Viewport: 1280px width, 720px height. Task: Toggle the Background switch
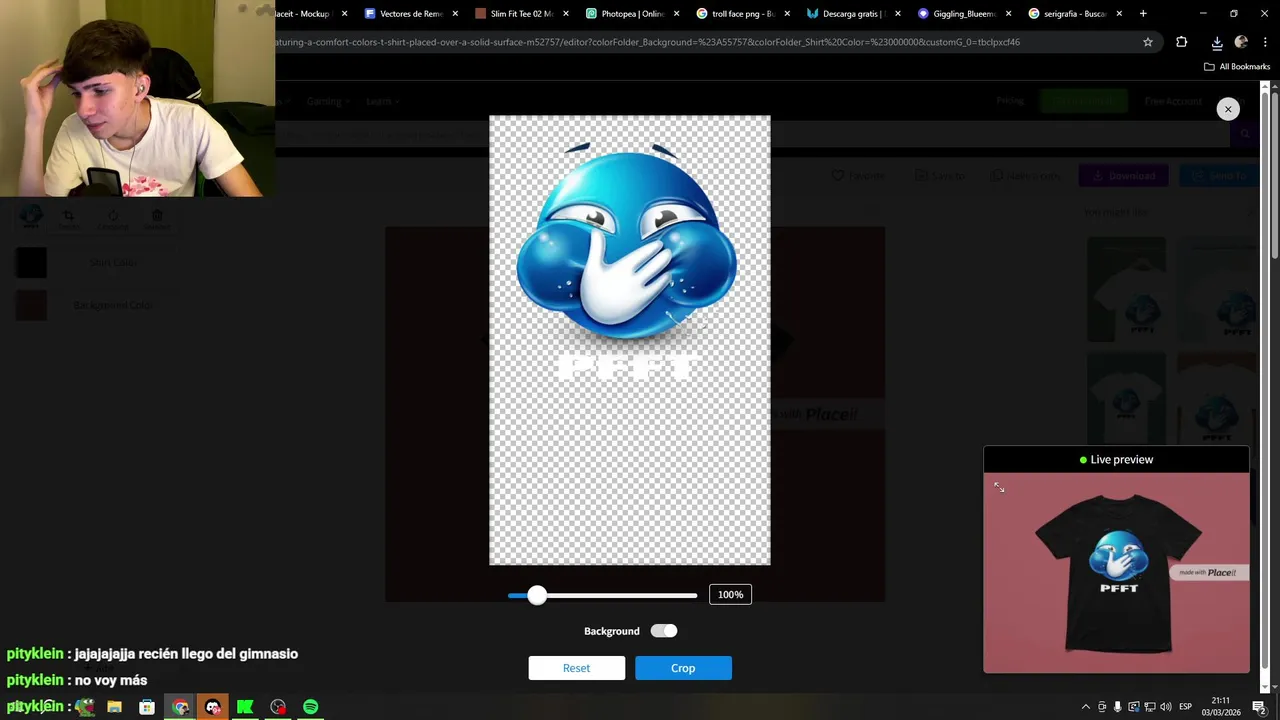coord(664,631)
